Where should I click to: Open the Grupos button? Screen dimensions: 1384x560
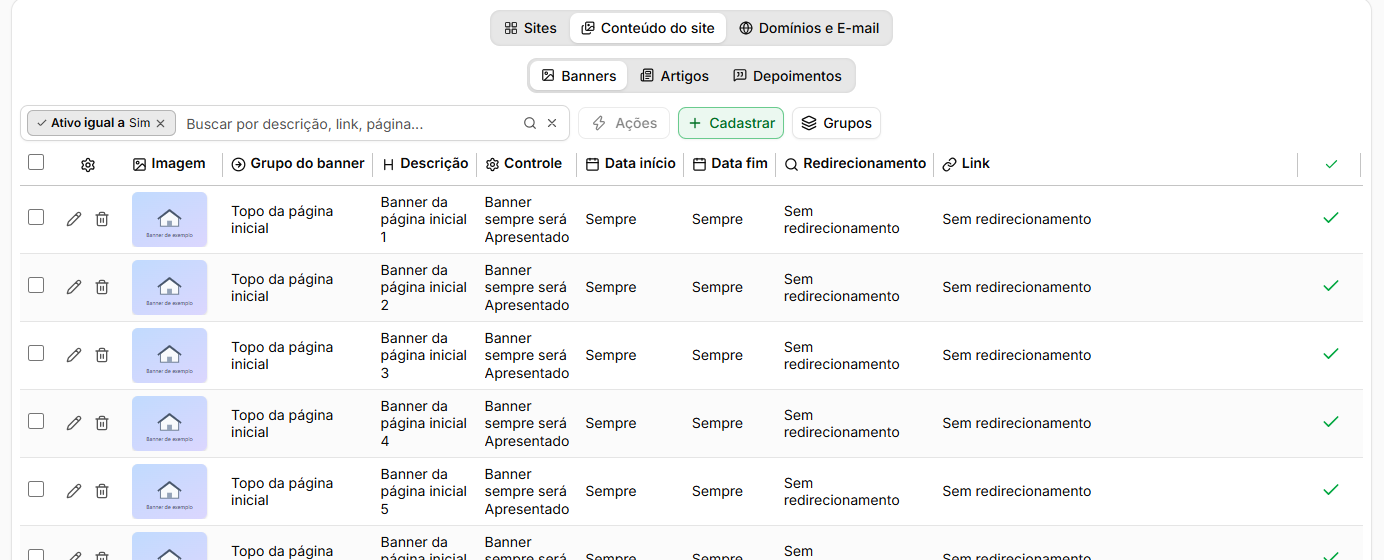tap(836, 123)
